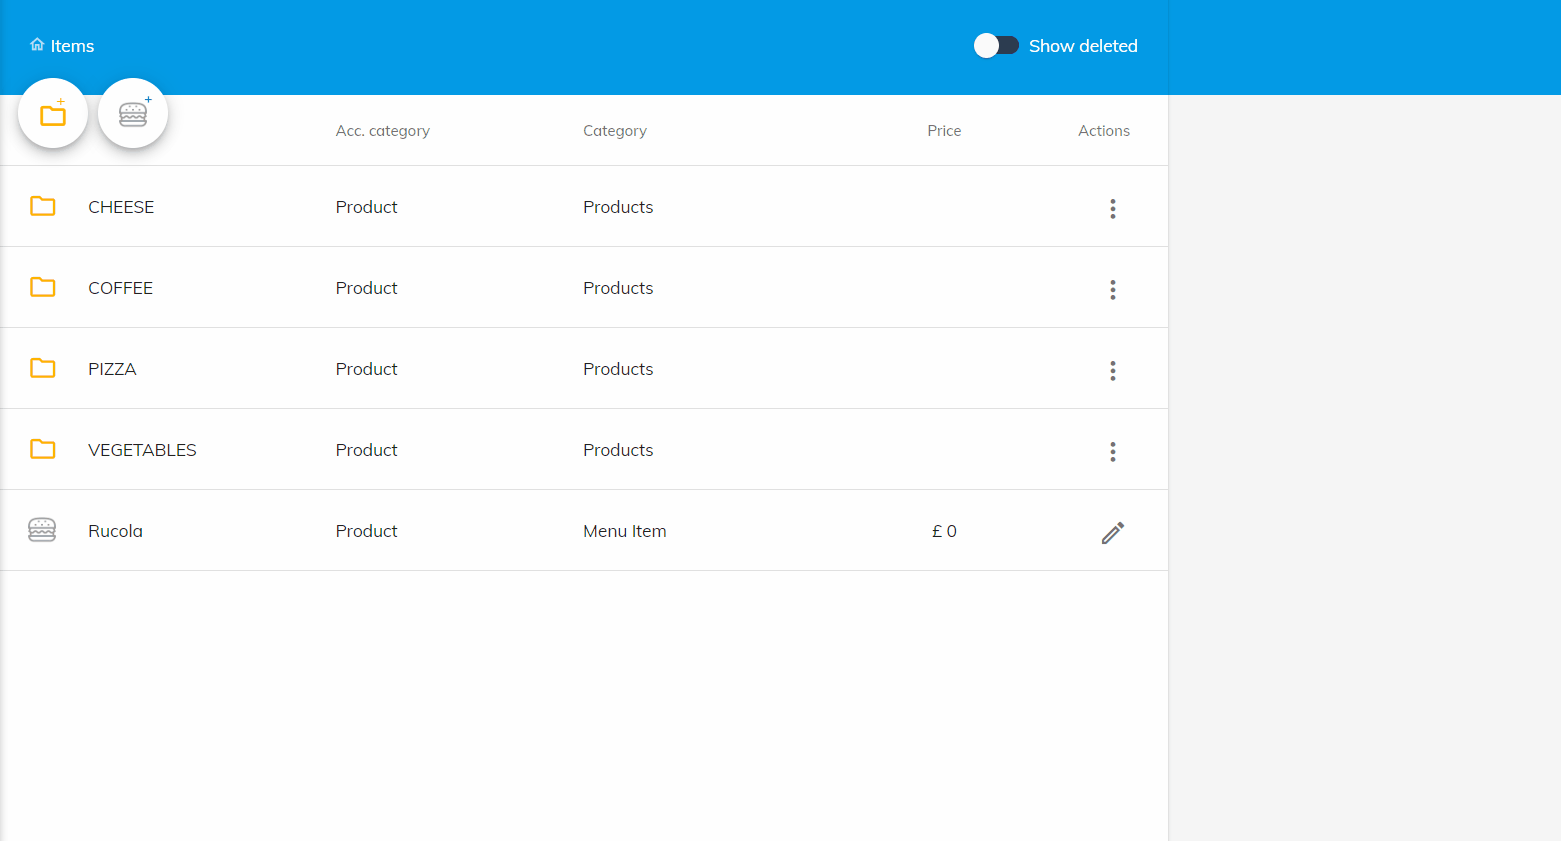Go to Items breadcrumb link
Viewport: 1561px width, 841px height.
point(72,46)
